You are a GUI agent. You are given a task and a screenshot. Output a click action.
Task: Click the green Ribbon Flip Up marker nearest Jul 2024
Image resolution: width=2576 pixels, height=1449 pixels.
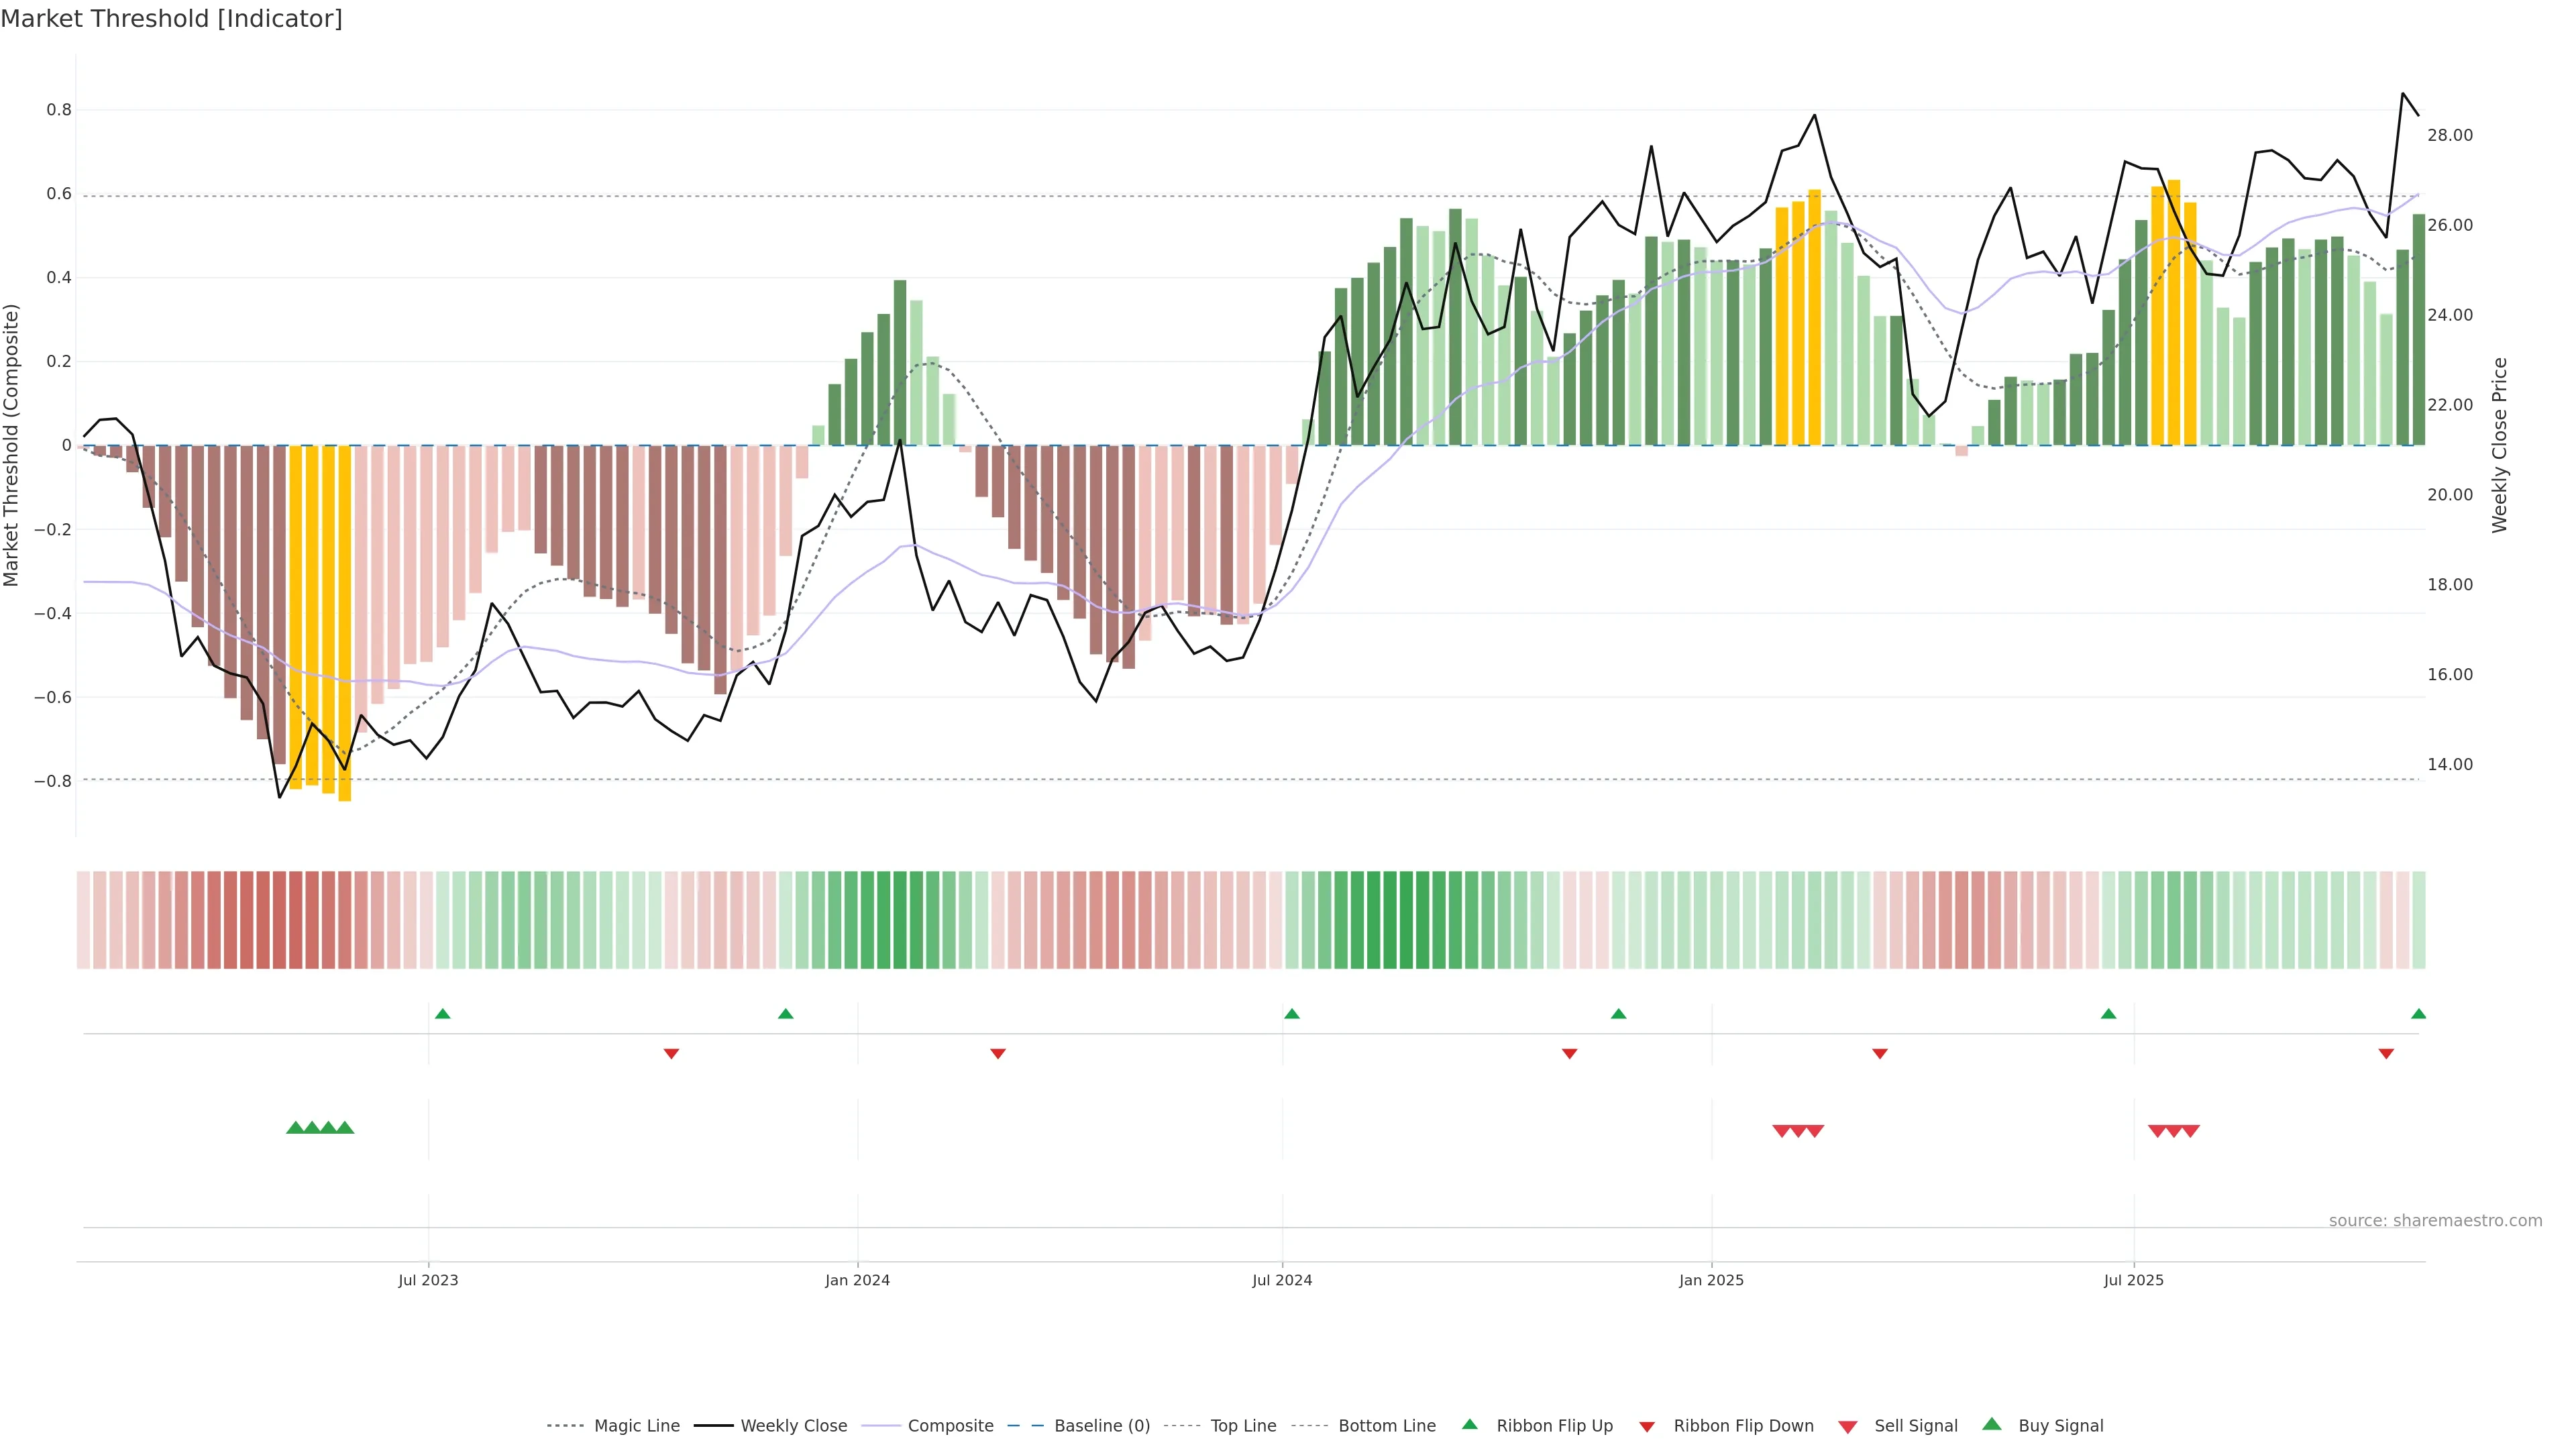coord(1291,1014)
